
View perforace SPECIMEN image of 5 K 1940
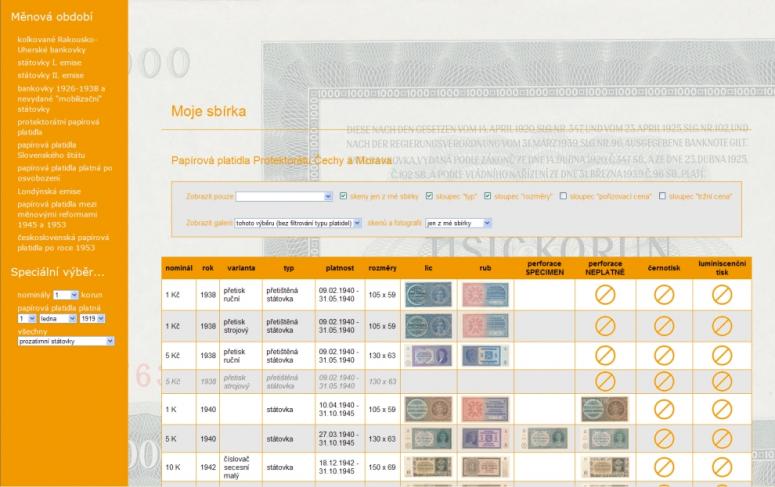click(x=544, y=439)
